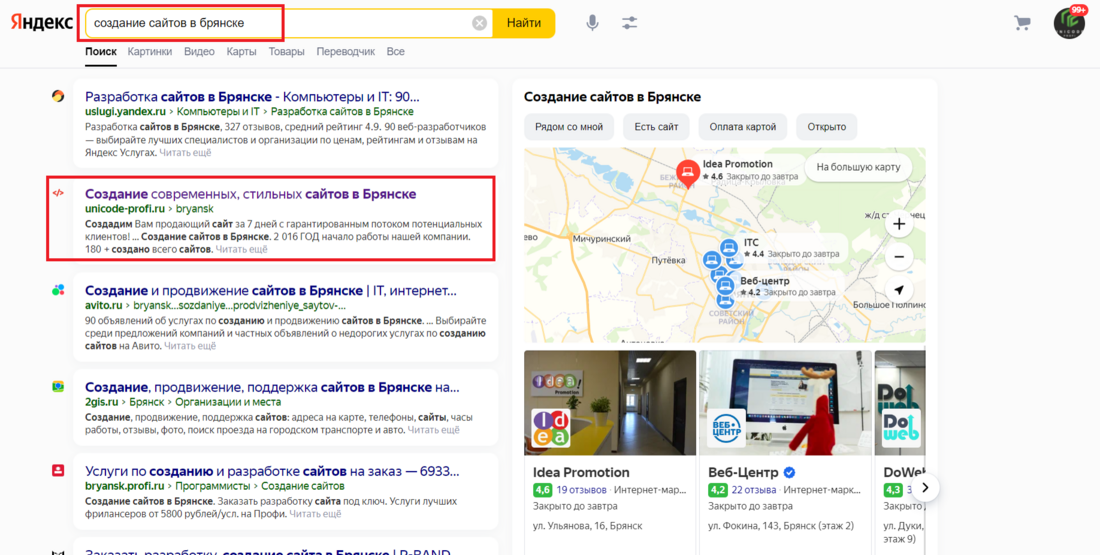Show next organization cards with arrow
Image resolution: width=1100 pixels, height=555 pixels.
(x=925, y=488)
